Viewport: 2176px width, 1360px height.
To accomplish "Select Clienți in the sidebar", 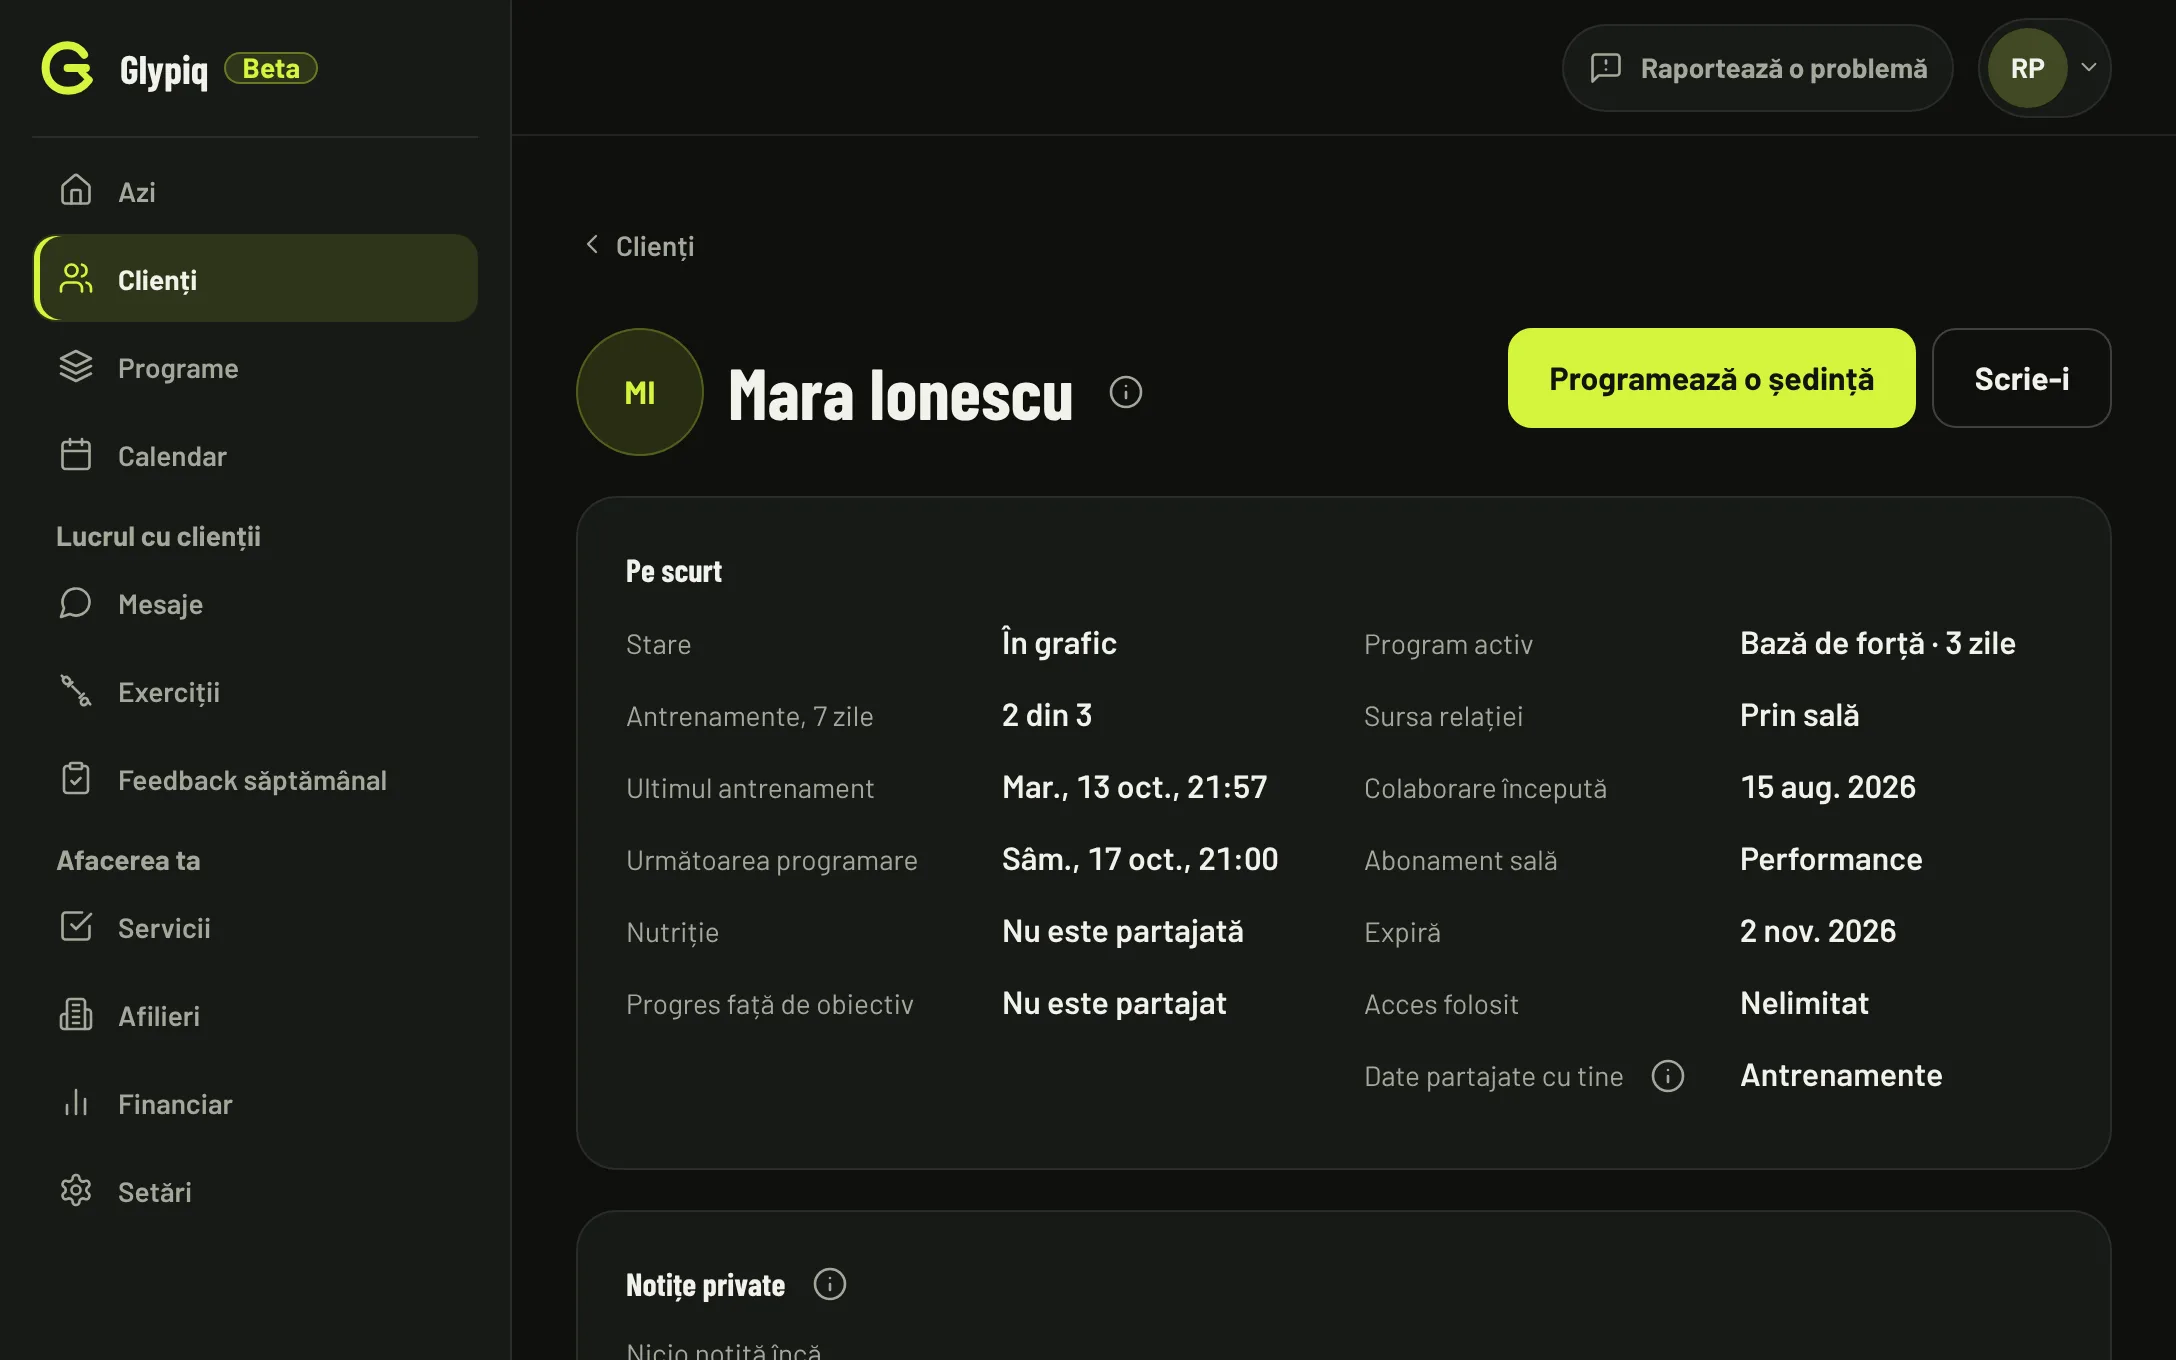I will (x=256, y=279).
